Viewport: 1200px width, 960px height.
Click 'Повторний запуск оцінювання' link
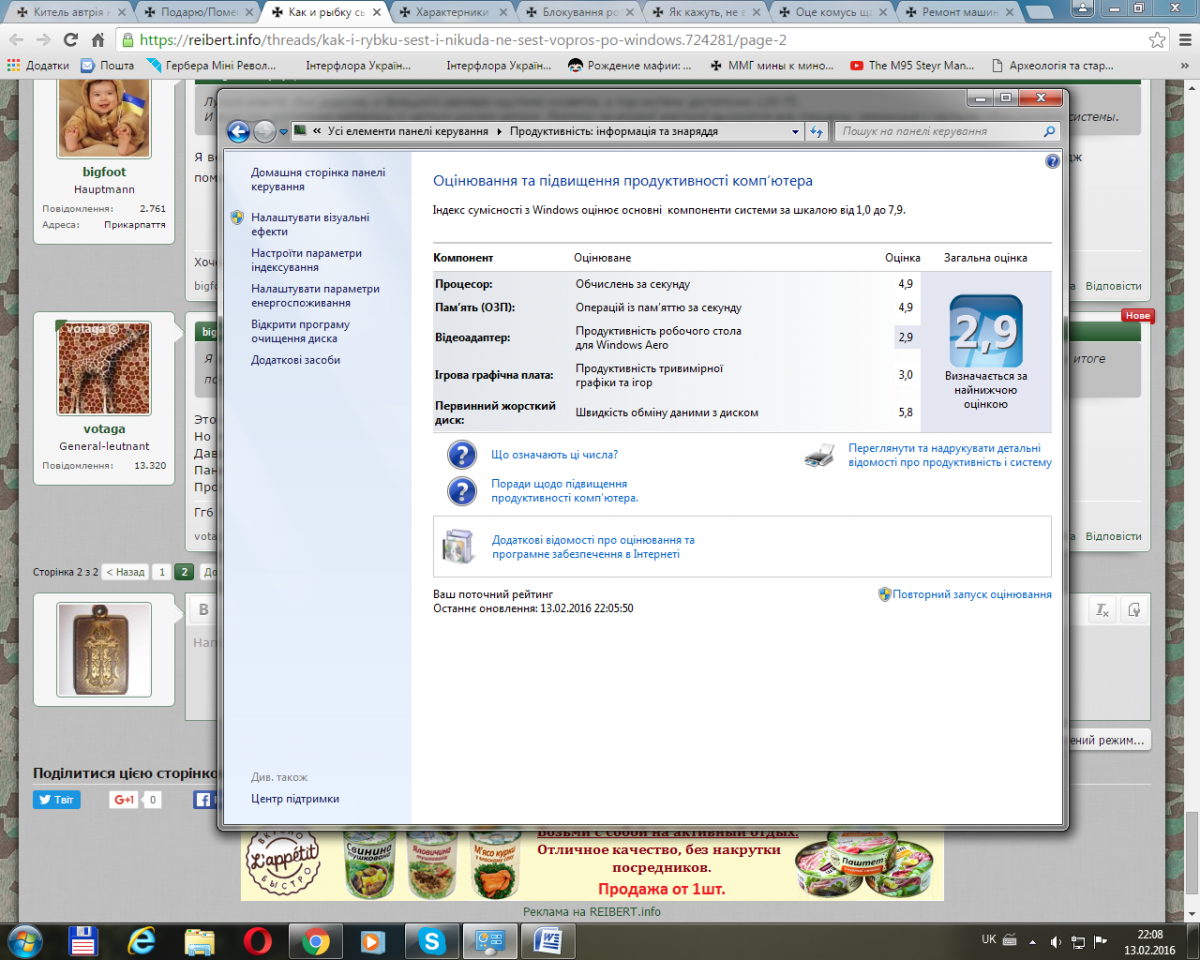(x=972, y=594)
